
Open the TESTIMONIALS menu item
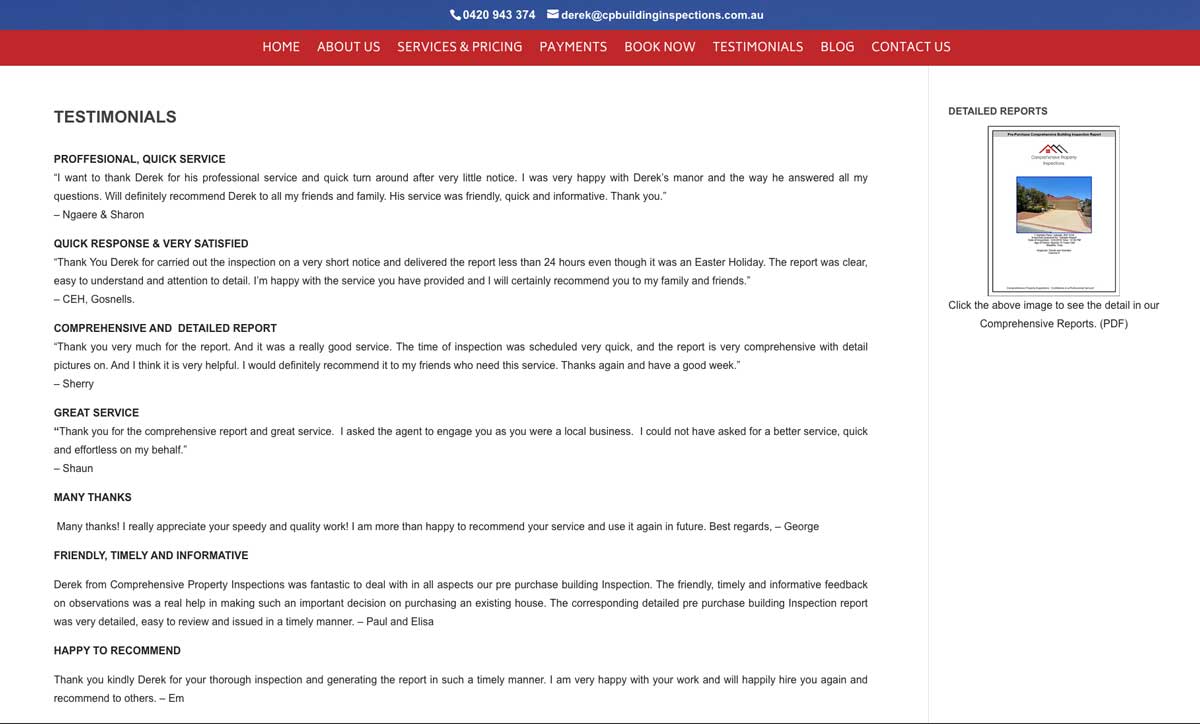(x=757, y=47)
